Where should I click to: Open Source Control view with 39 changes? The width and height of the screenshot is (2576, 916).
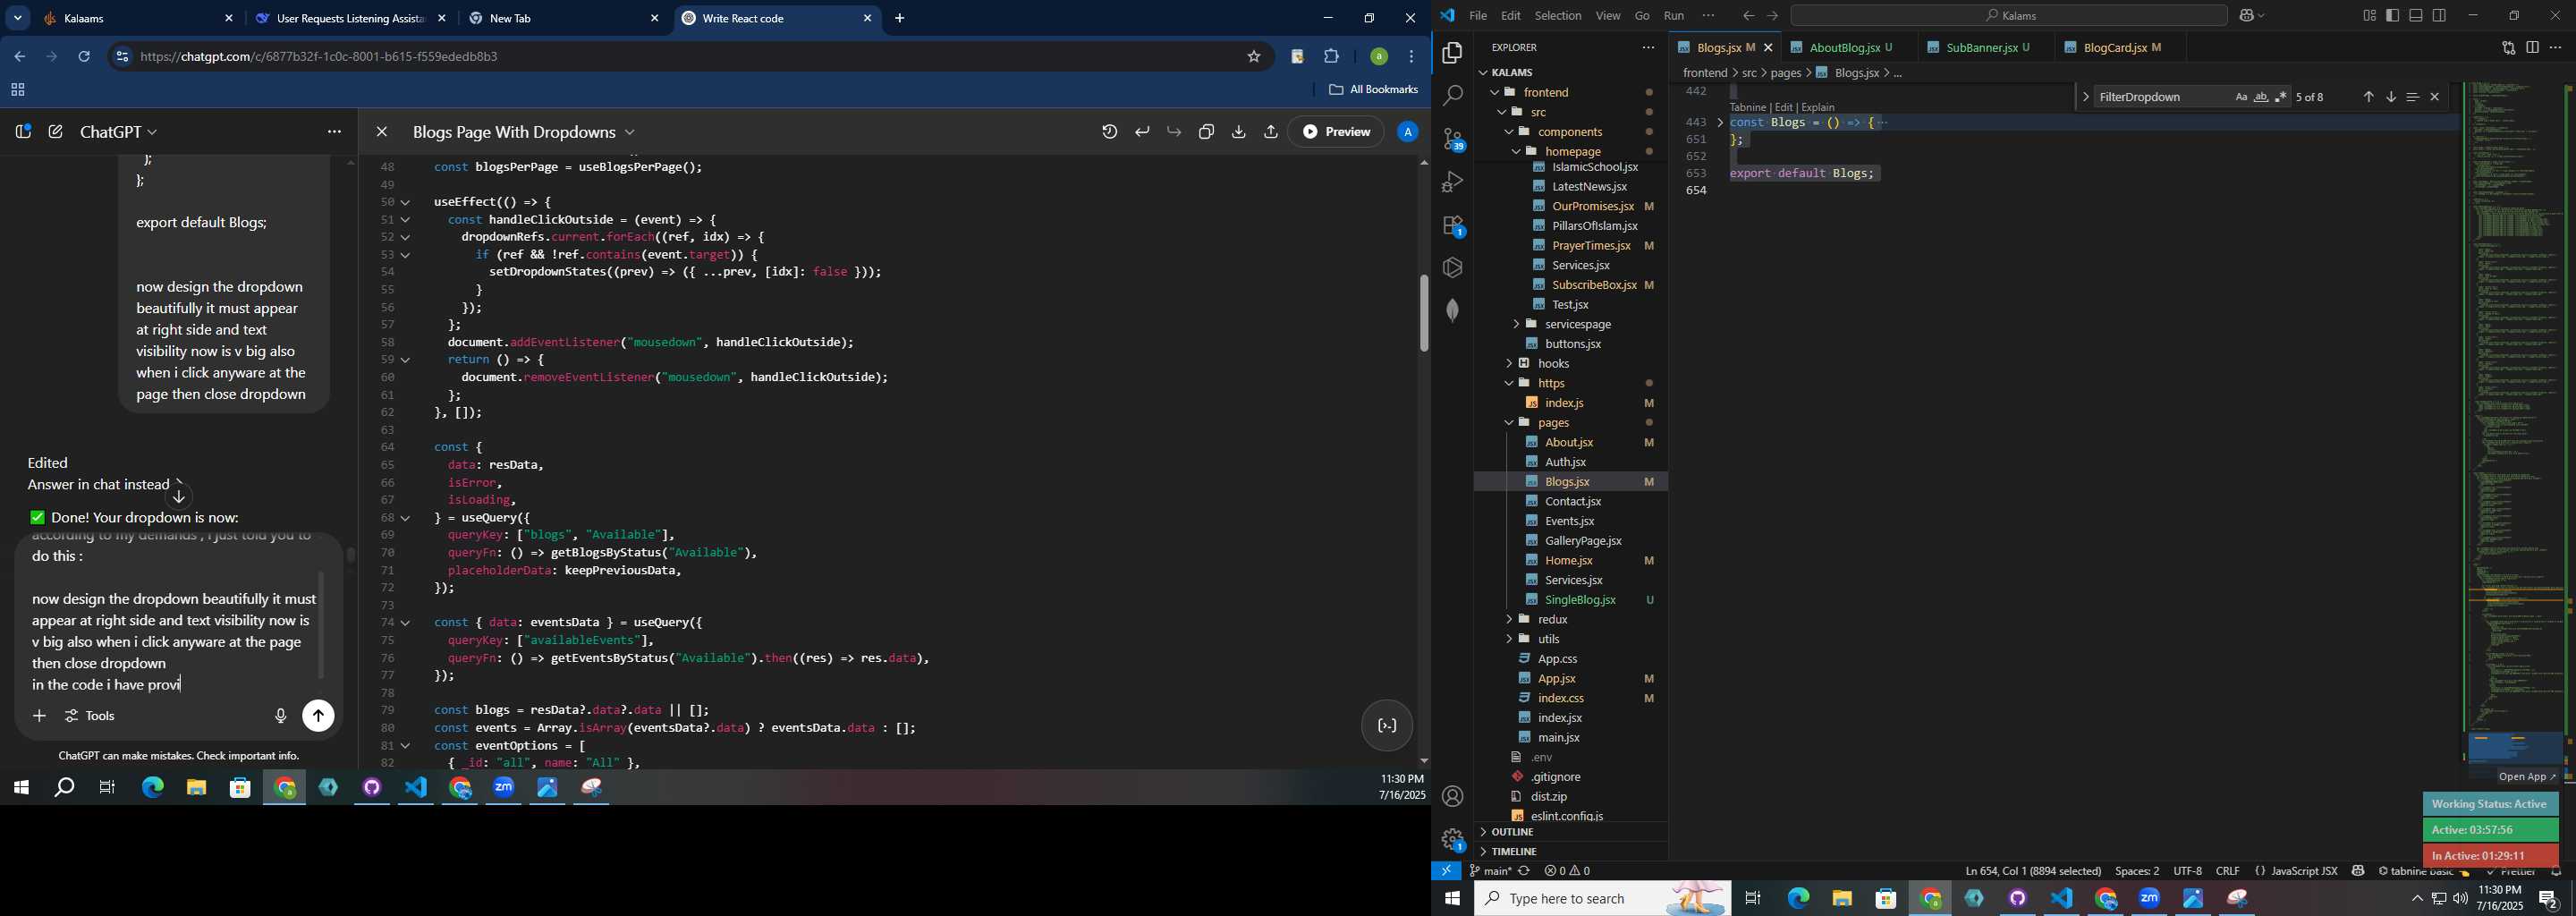pyautogui.click(x=1452, y=139)
